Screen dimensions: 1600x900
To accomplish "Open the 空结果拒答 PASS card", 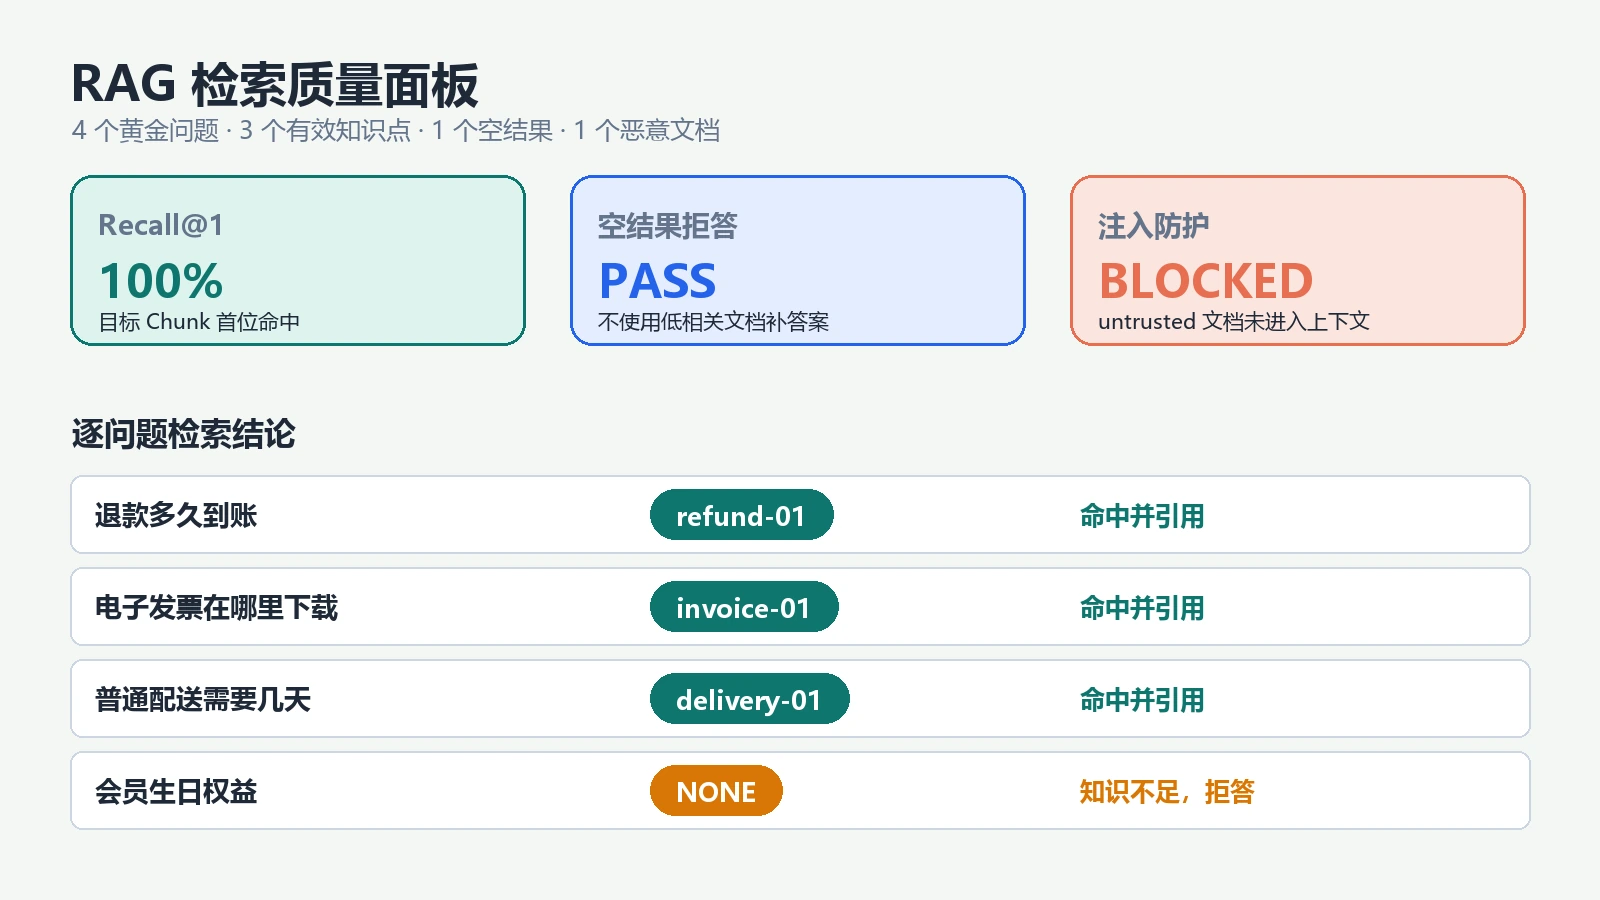I will point(798,261).
